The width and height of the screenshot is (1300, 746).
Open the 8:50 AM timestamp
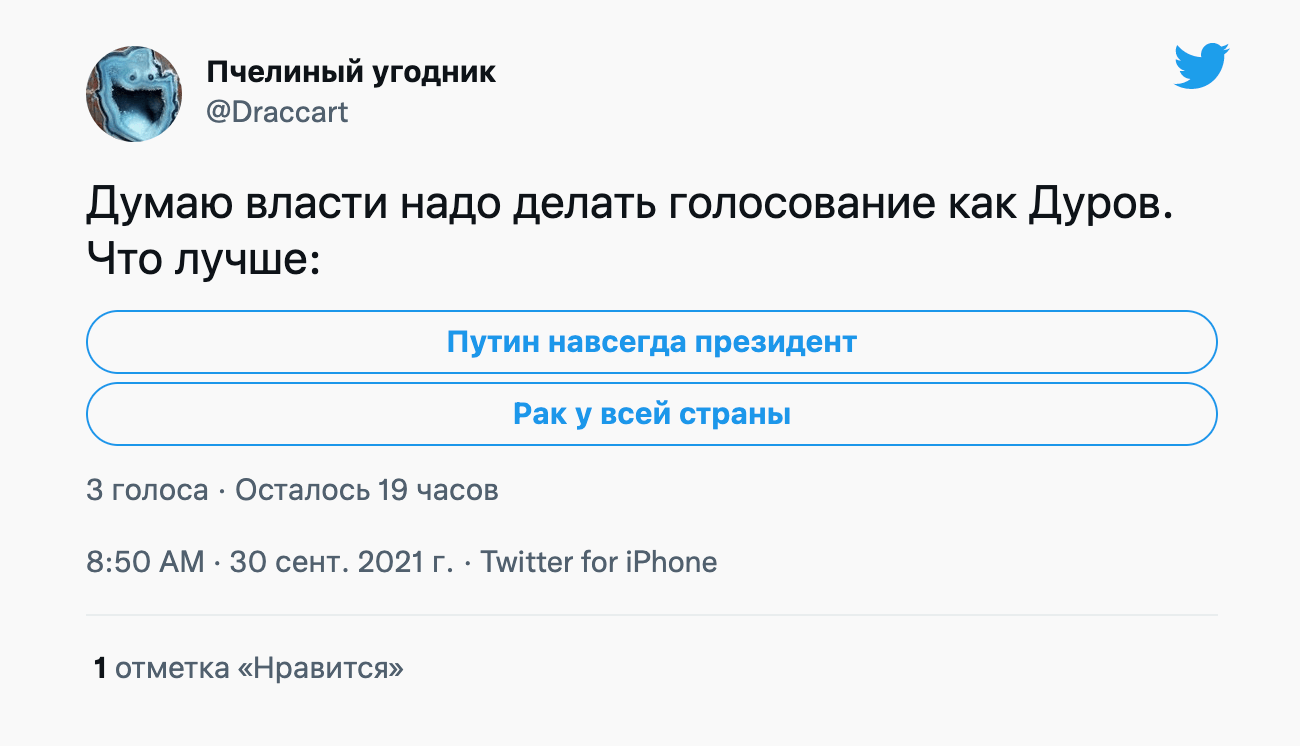tap(145, 562)
